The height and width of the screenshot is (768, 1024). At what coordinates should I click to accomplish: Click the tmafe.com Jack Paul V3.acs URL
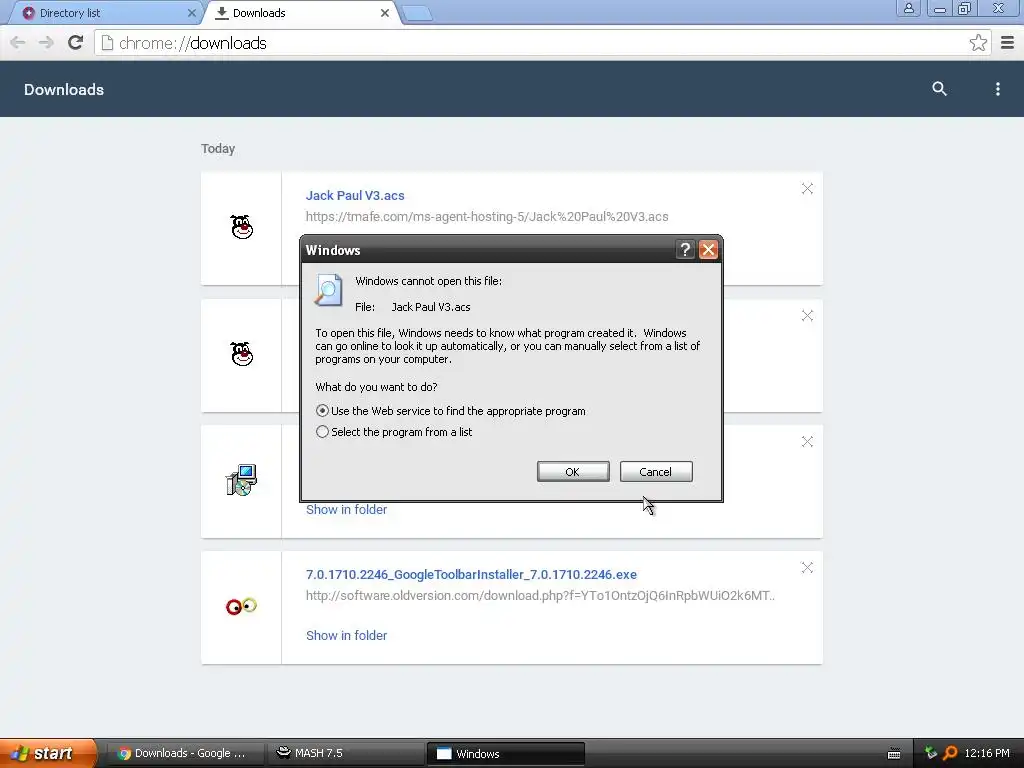487,216
